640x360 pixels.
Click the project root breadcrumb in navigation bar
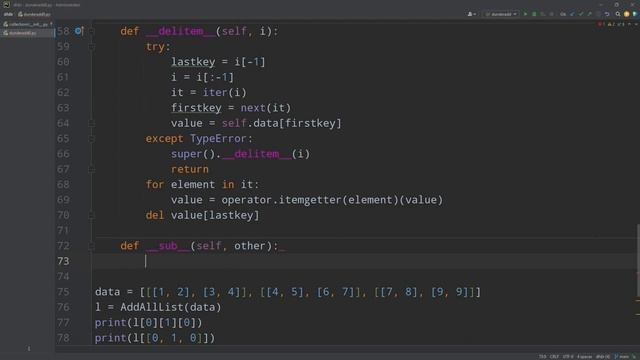[8, 14]
